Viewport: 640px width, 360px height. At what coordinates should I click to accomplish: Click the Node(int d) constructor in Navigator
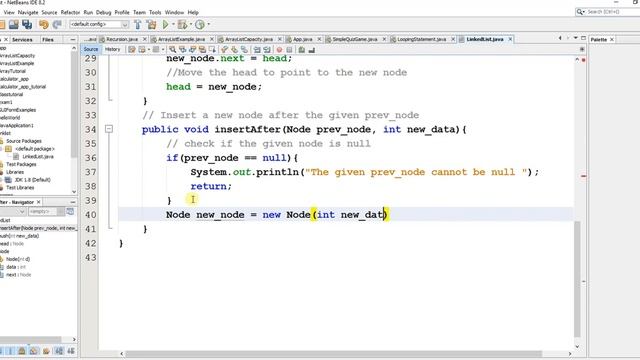pos(18,259)
